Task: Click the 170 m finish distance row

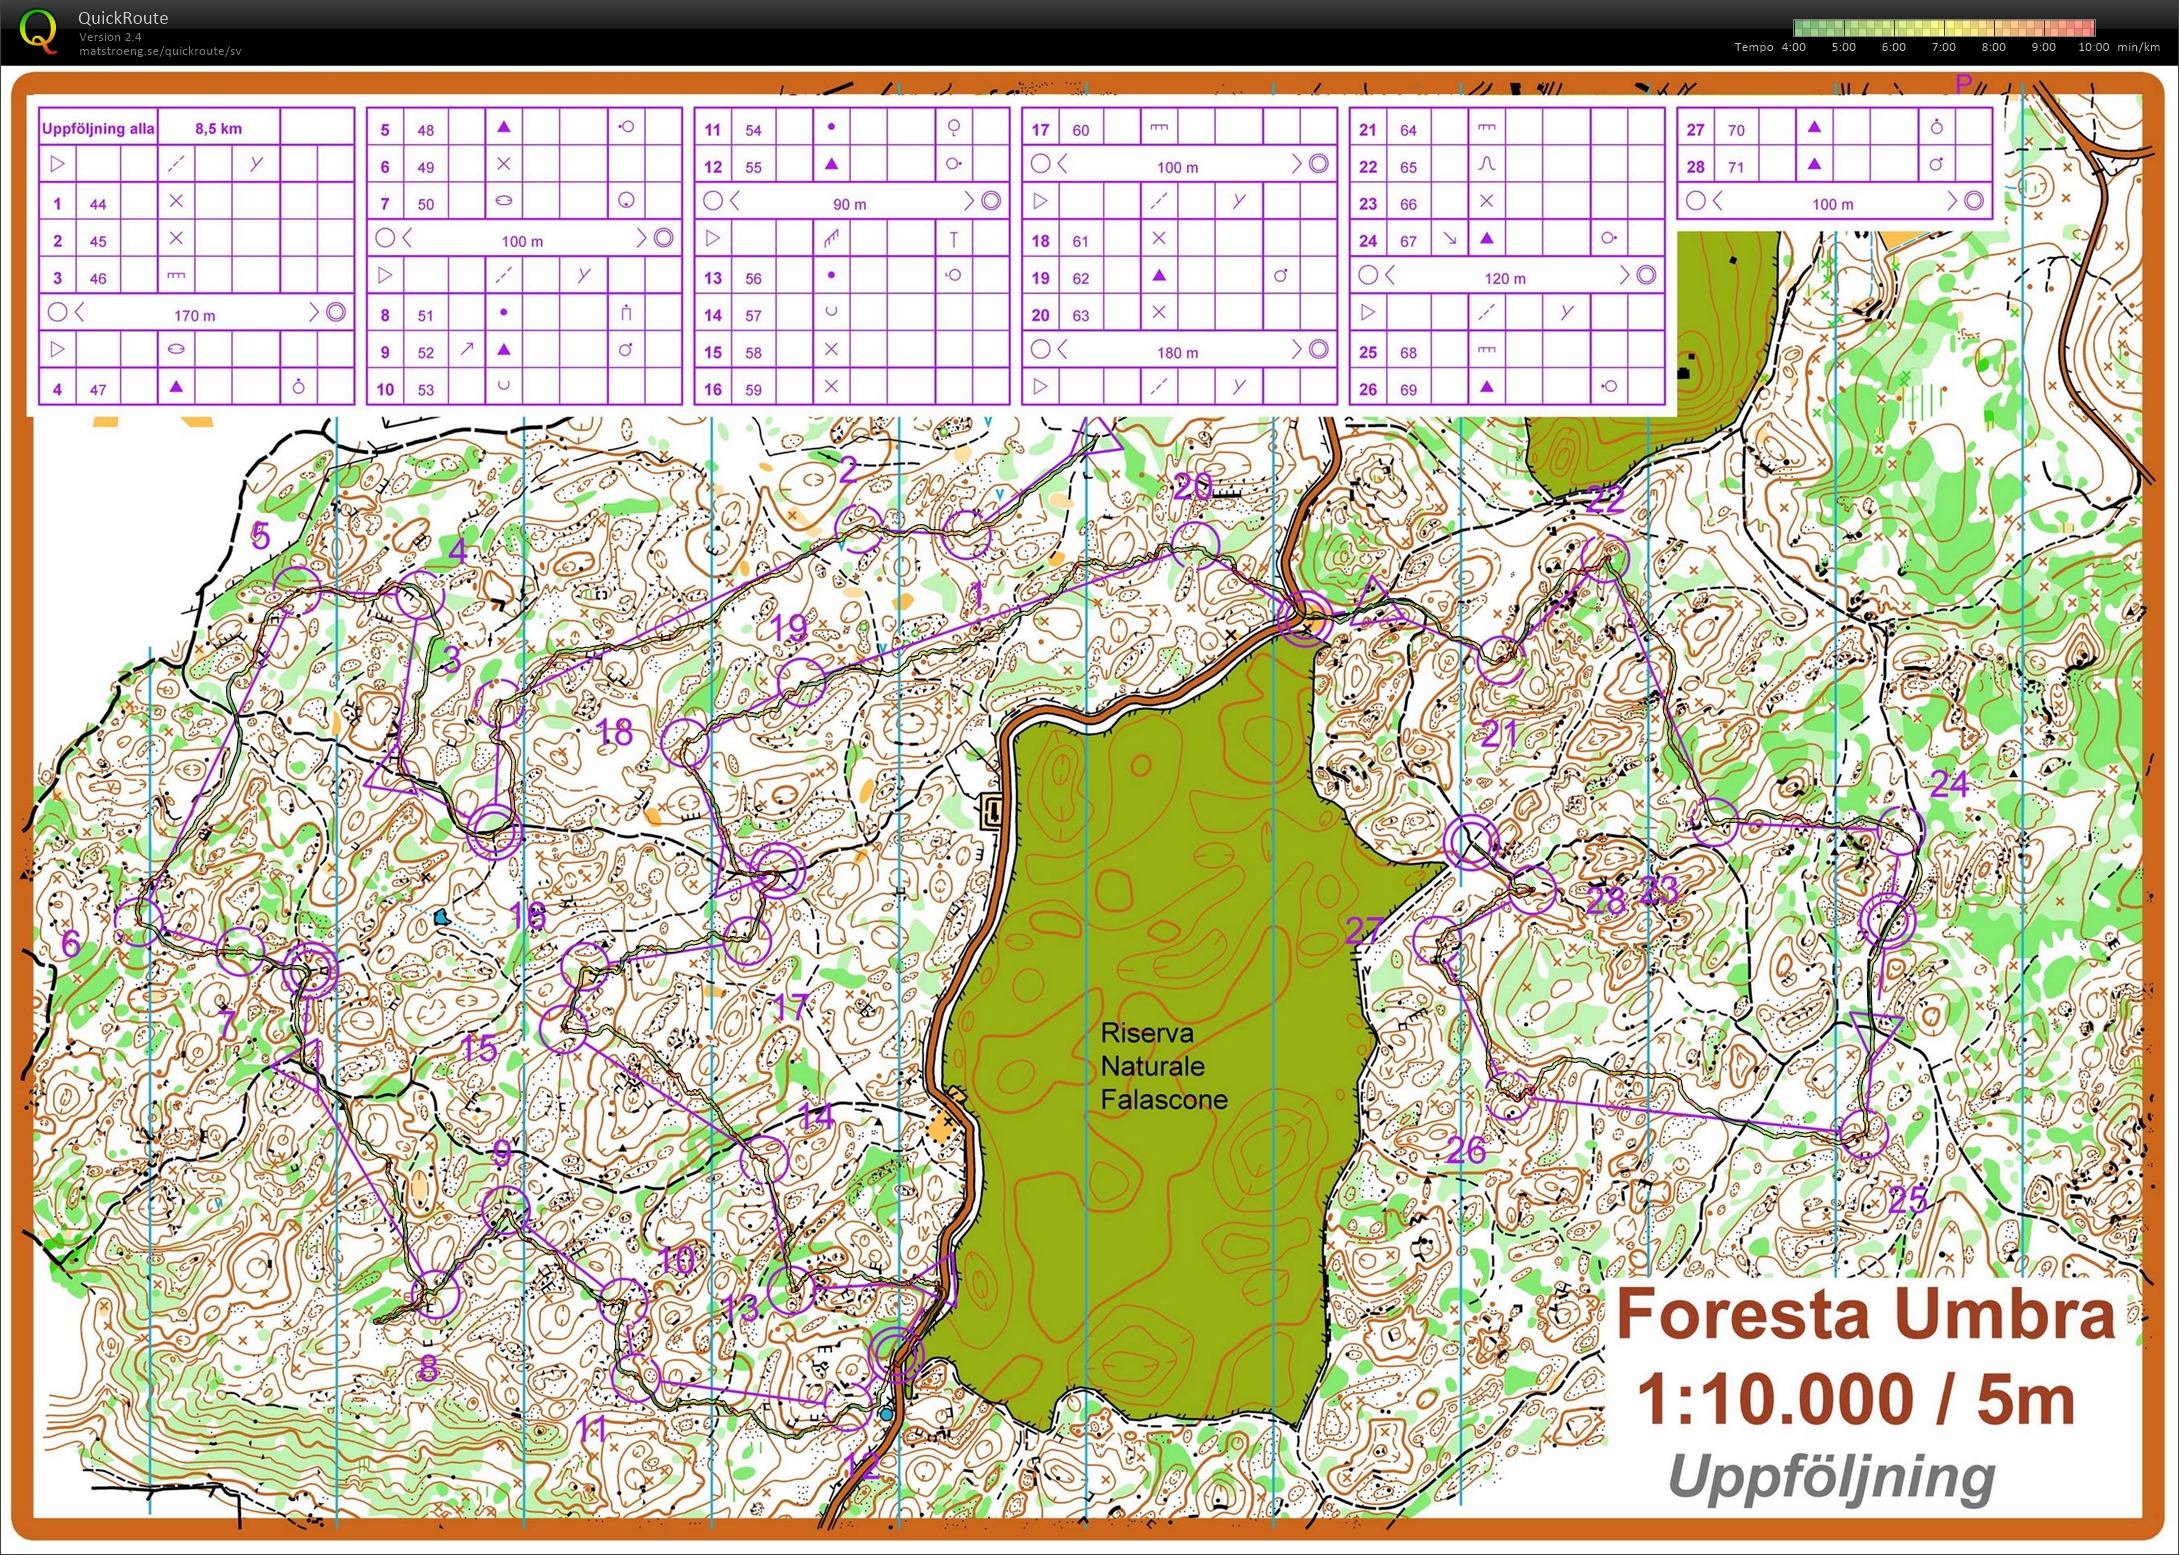Action: click(196, 314)
